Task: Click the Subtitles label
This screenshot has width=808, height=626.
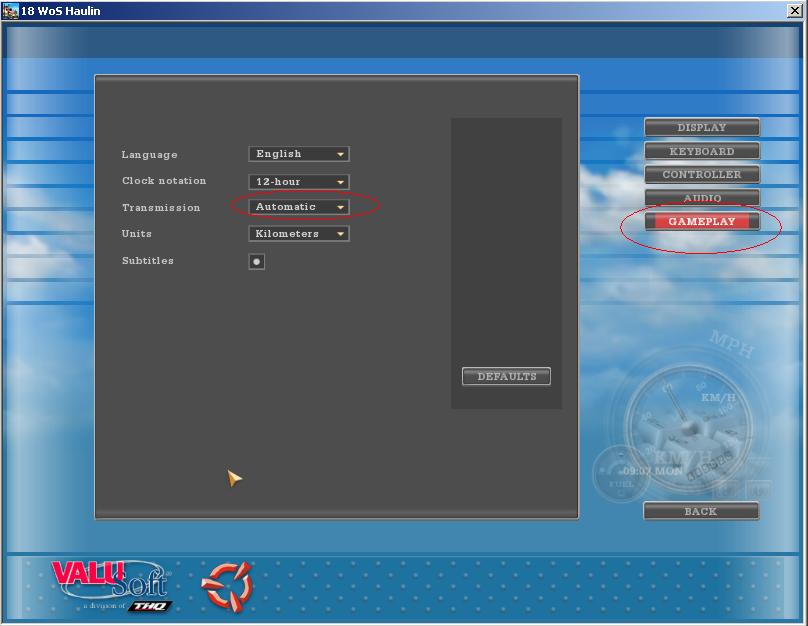Action: 147,261
